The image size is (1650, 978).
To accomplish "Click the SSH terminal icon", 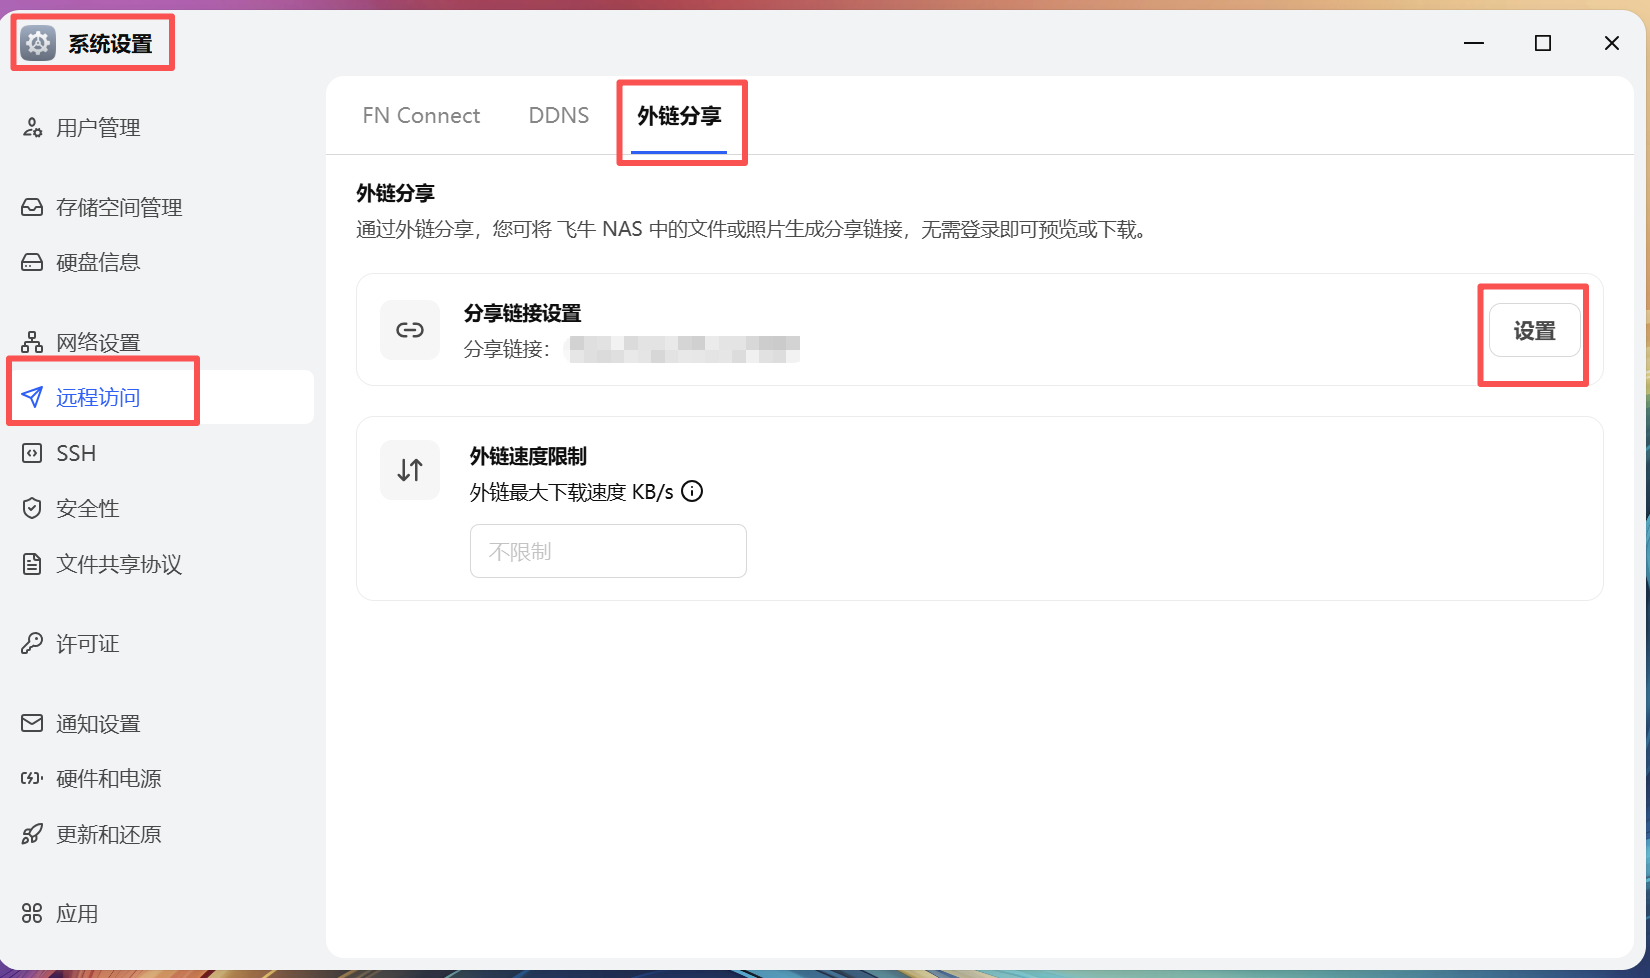I will [32, 453].
